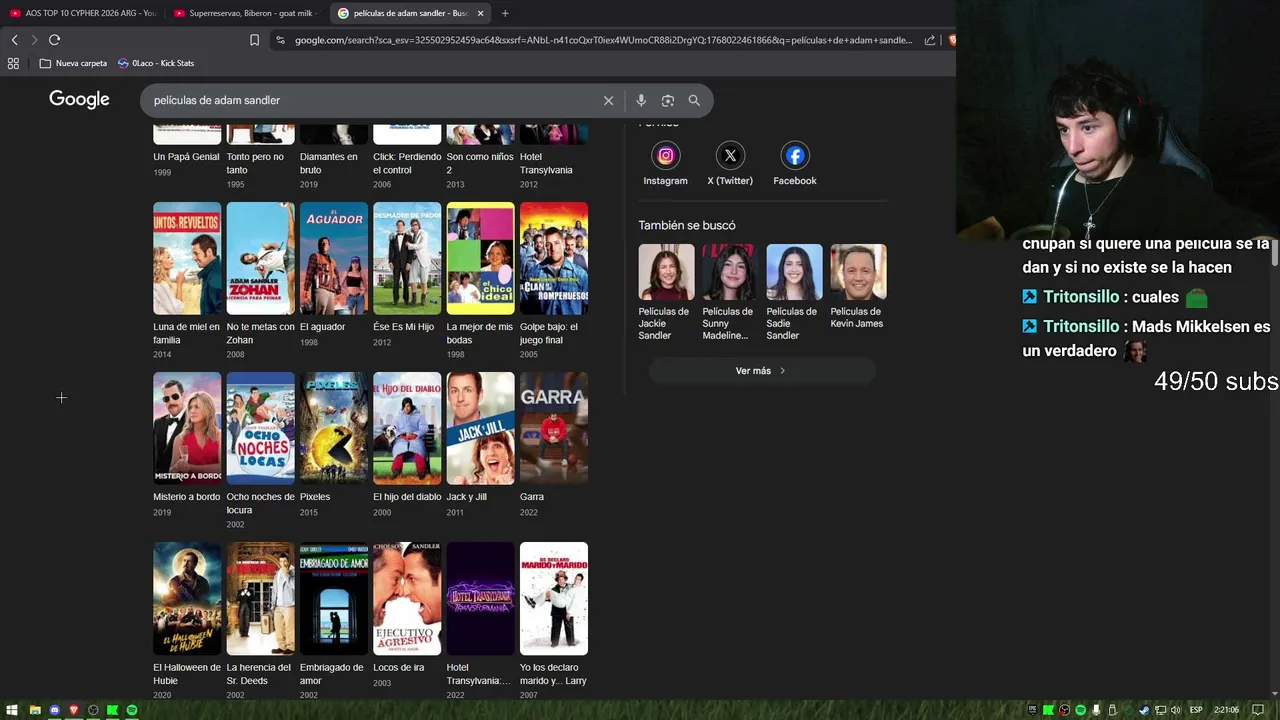The image size is (1280, 720).
Task: Open site settings icon in address bar
Action: pos(281,40)
